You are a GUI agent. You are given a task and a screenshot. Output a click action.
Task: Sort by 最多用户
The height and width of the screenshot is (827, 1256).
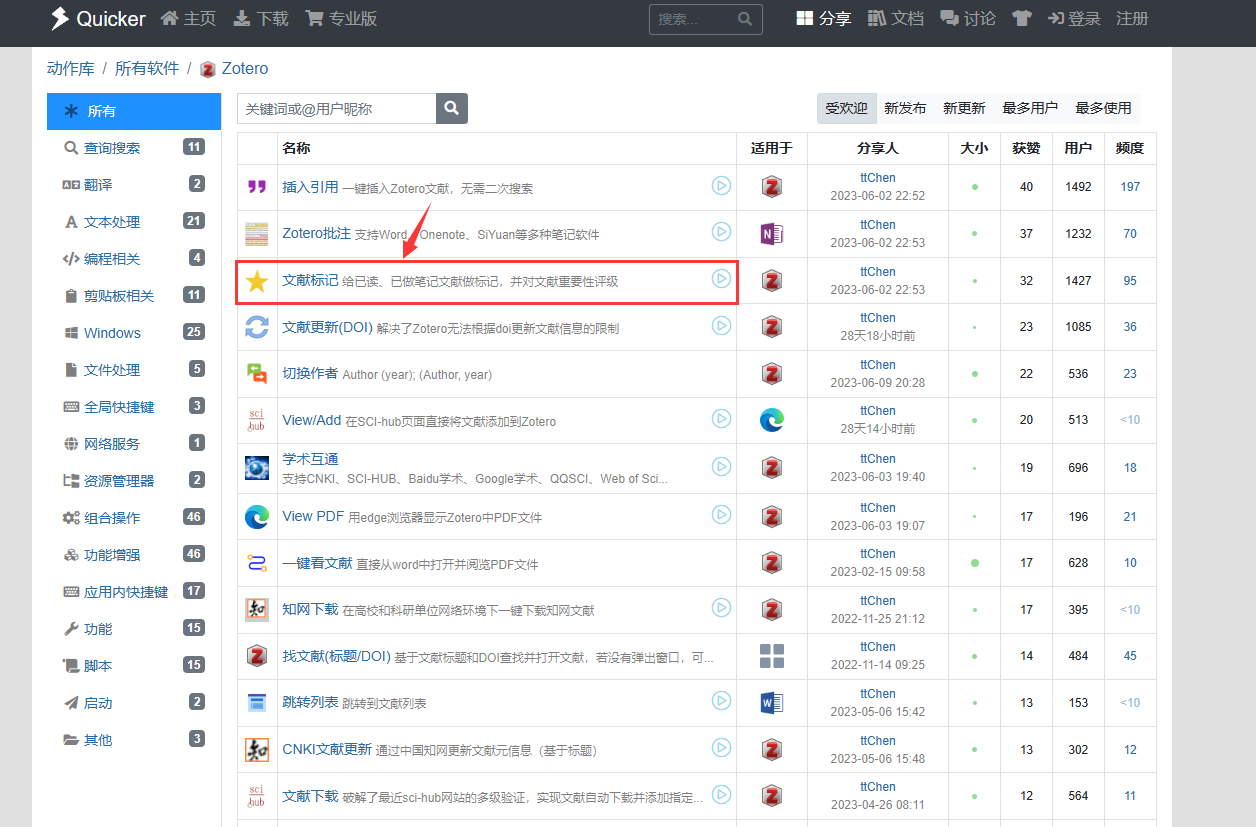(1030, 108)
